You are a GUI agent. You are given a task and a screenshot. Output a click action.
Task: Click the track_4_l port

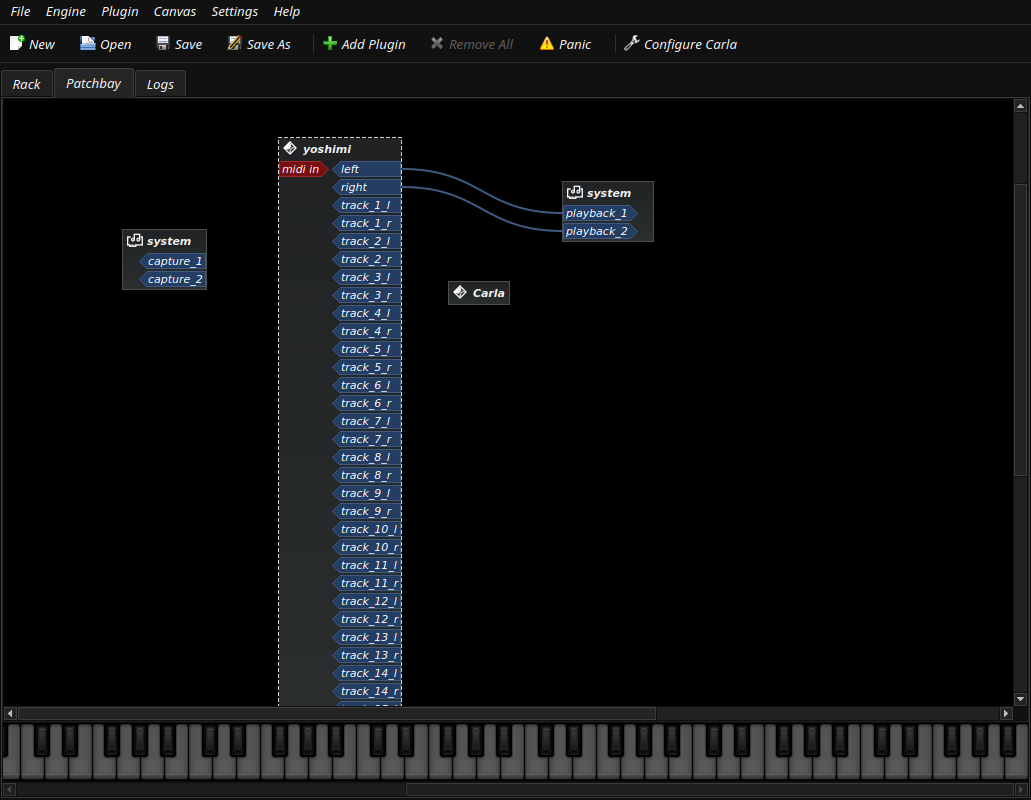pos(367,314)
